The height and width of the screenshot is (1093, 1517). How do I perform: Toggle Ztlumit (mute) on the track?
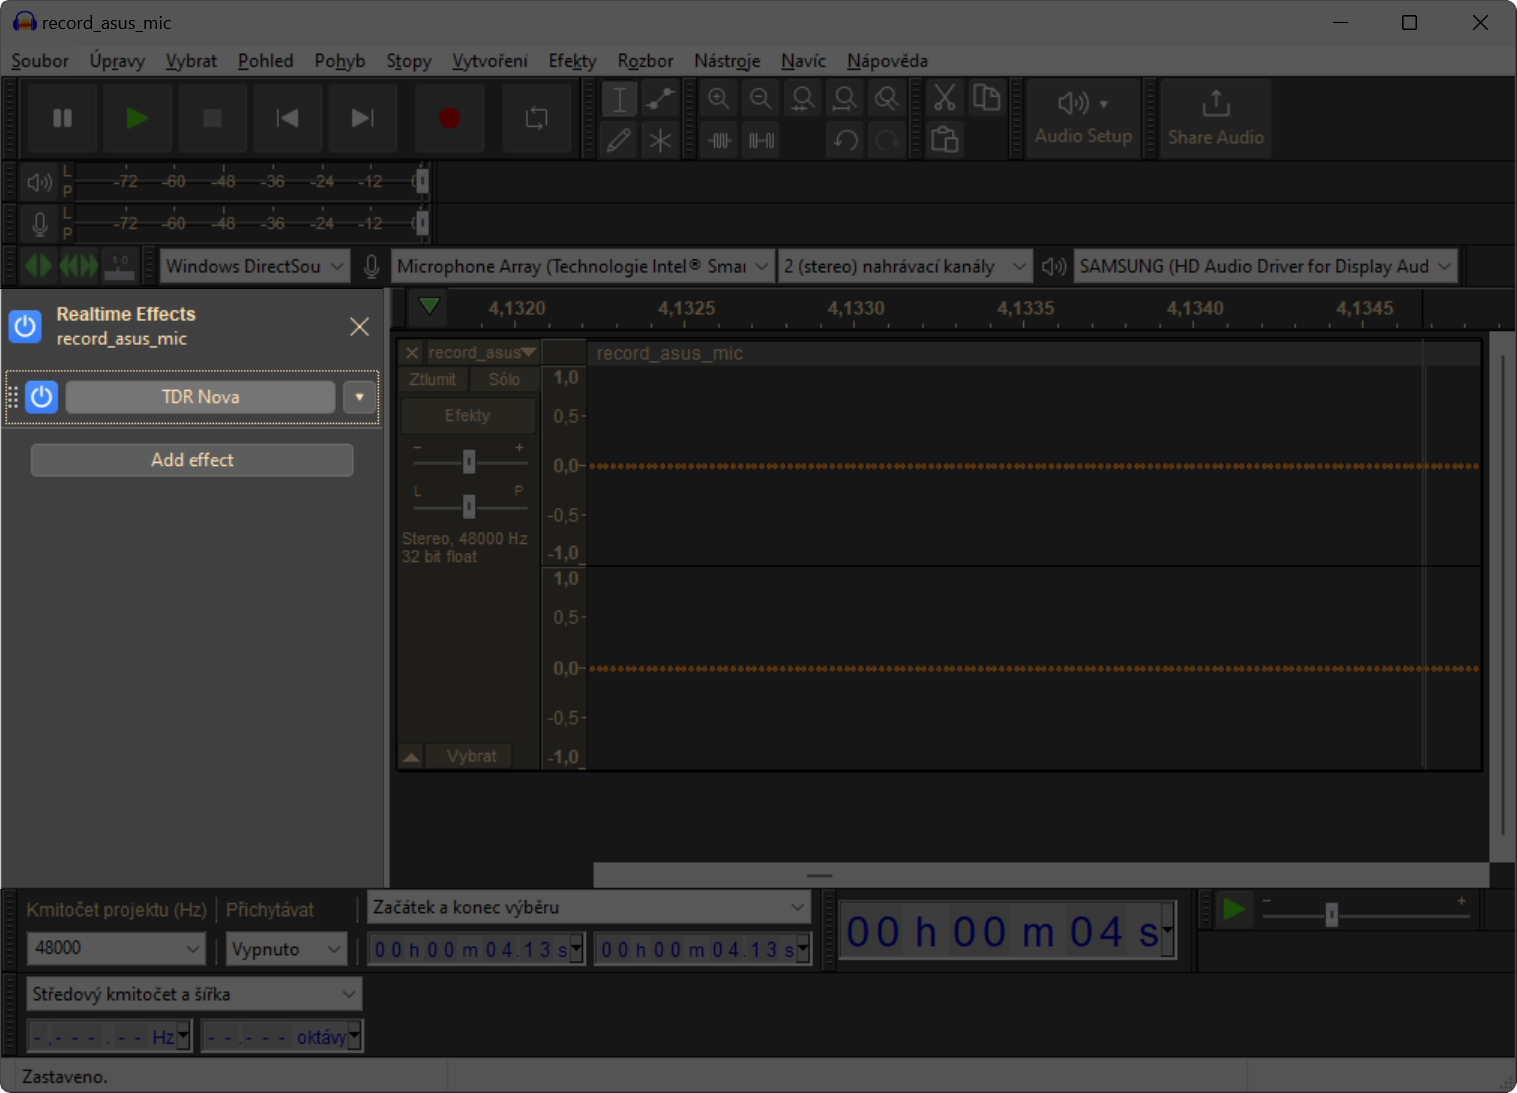[x=432, y=380]
